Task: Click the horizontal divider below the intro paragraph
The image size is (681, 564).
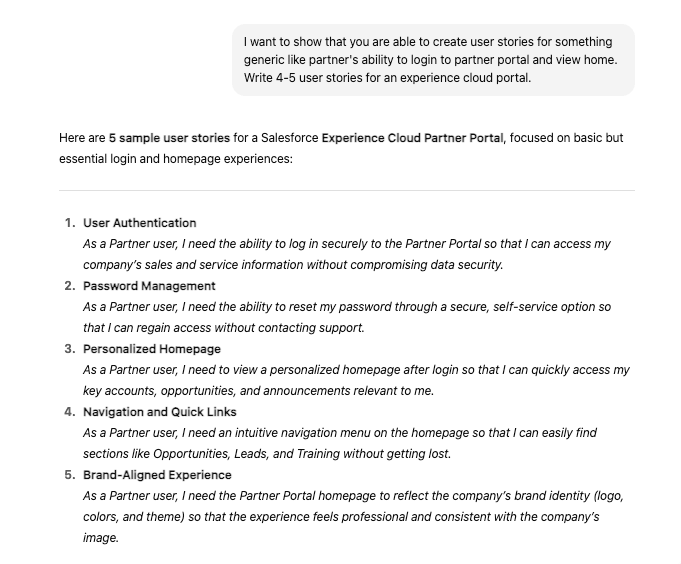Action: pos(347,190)
